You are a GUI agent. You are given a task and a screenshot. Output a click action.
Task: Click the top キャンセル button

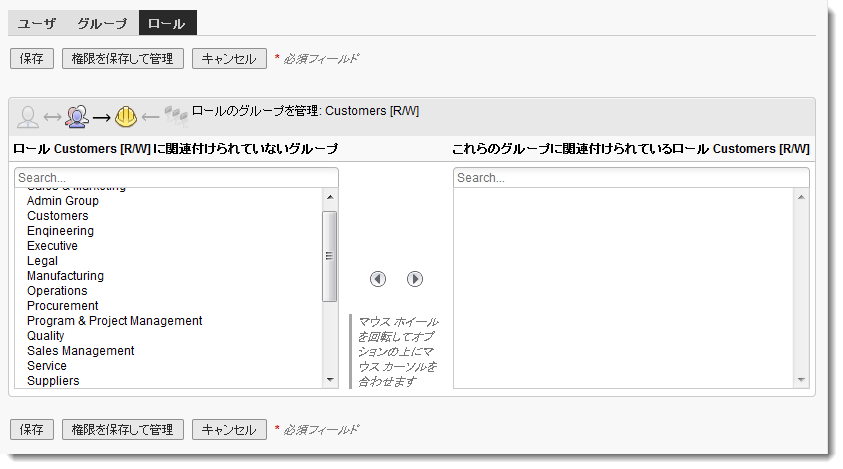229,59
